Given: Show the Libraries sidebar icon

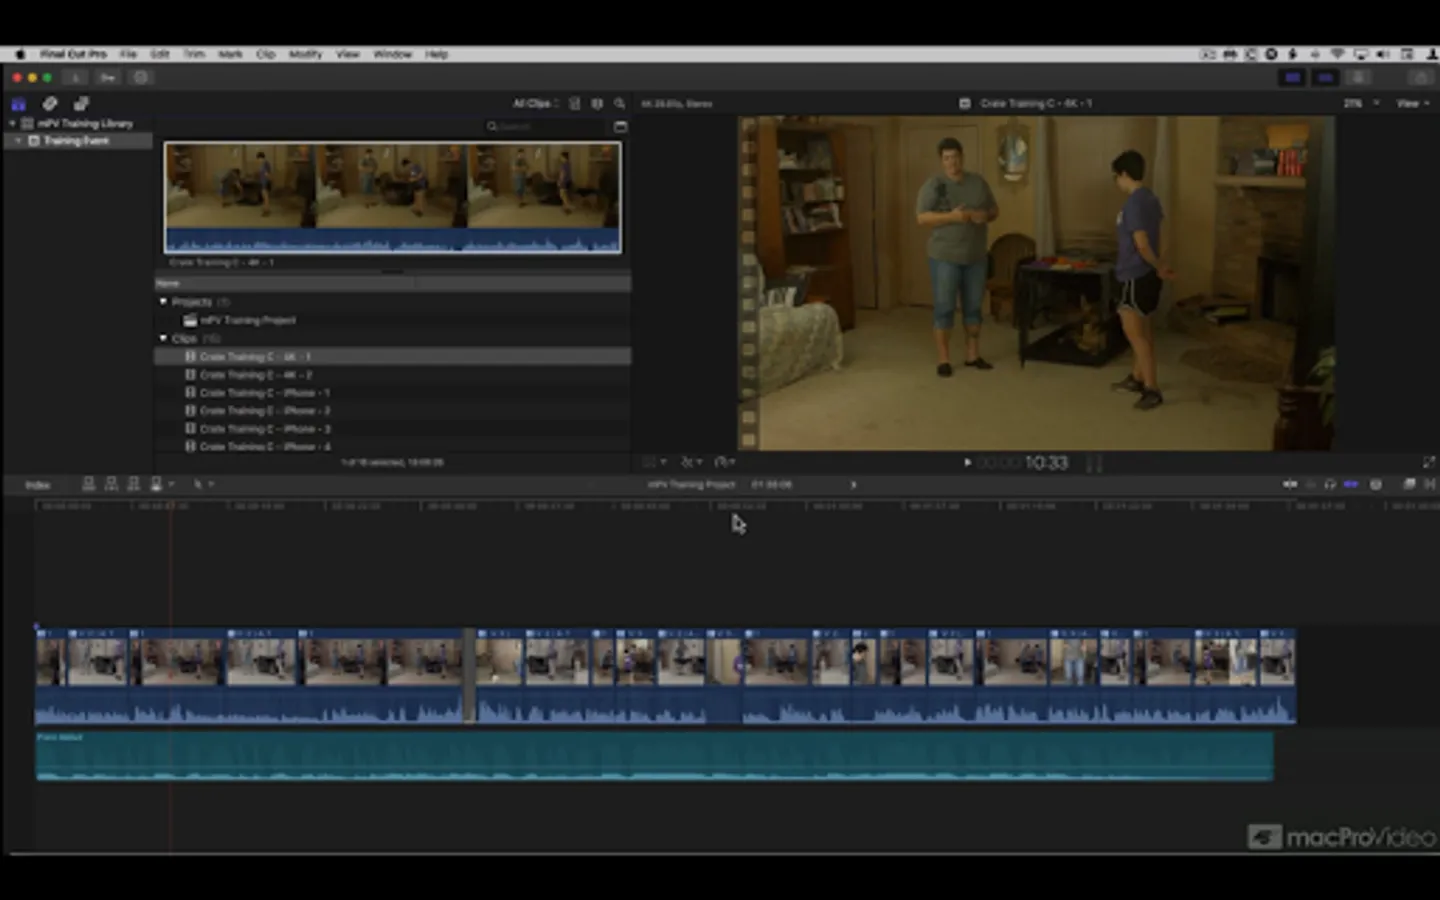Looking at the screenshot, I should click(x=18, y=104).
